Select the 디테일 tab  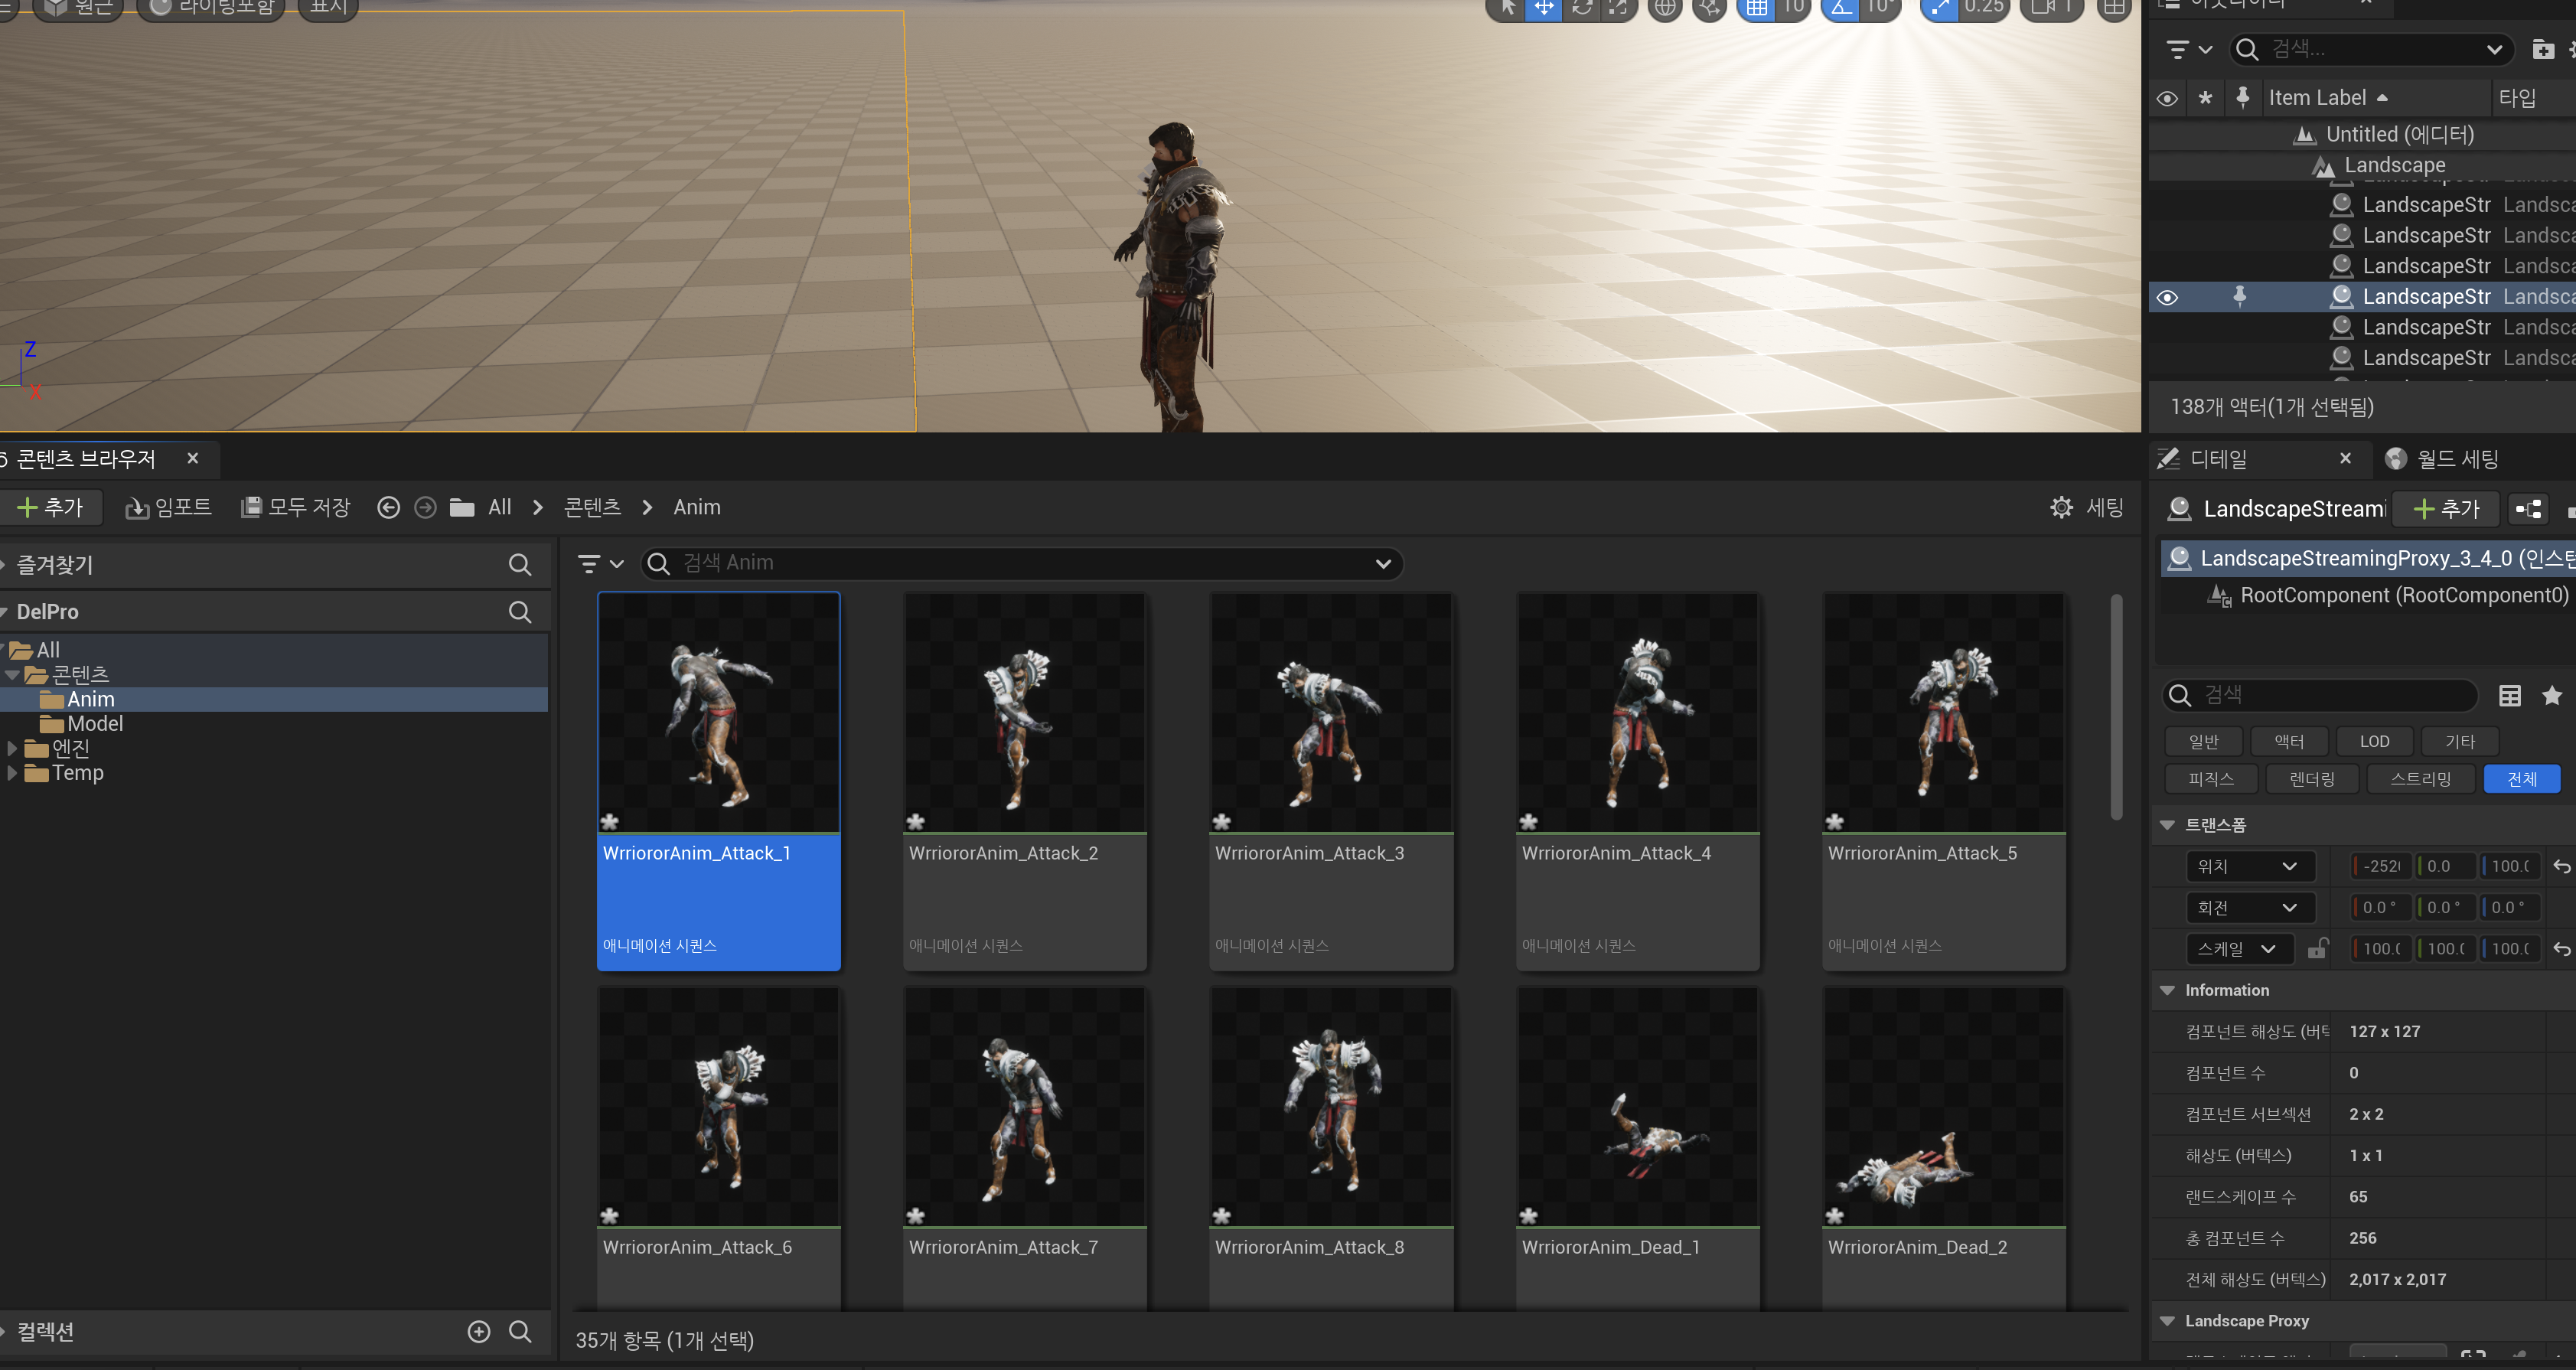2218,459
